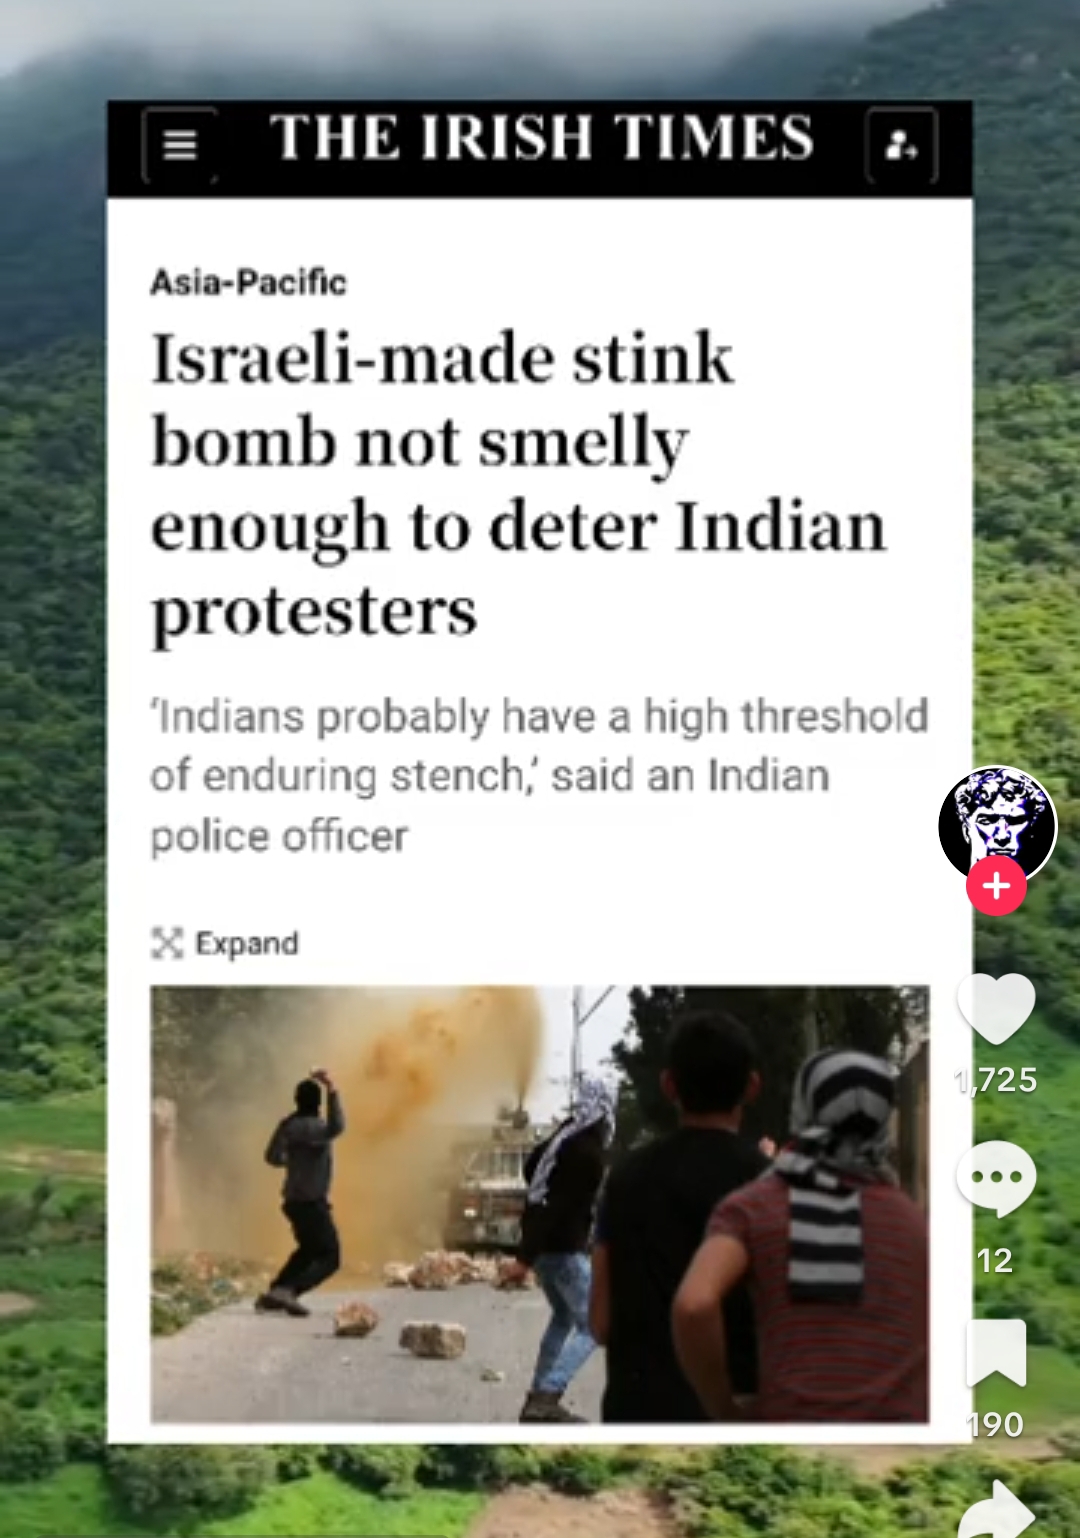The height and width of the screenshot is (1538, 1080).
Task: Click the expand arrows icon beside Expand
Action: pyautogui.click(x=167, y=943)
